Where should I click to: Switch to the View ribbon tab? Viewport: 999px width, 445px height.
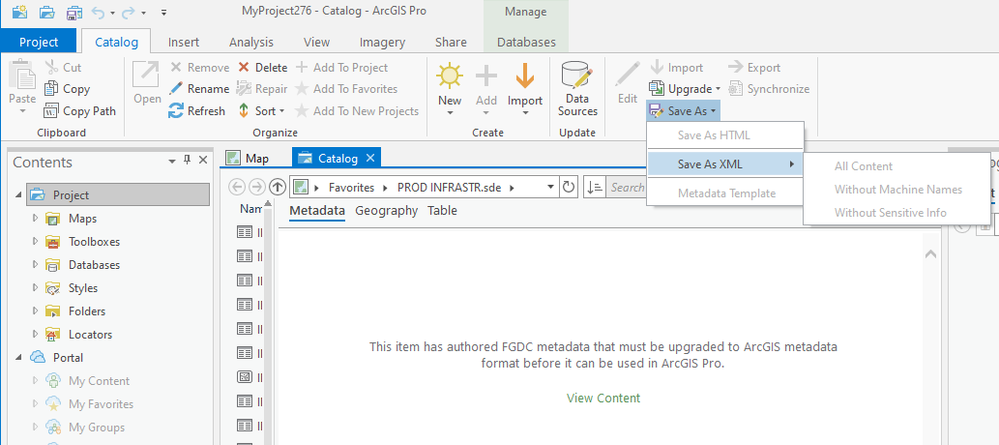click(x=317, y=42)
